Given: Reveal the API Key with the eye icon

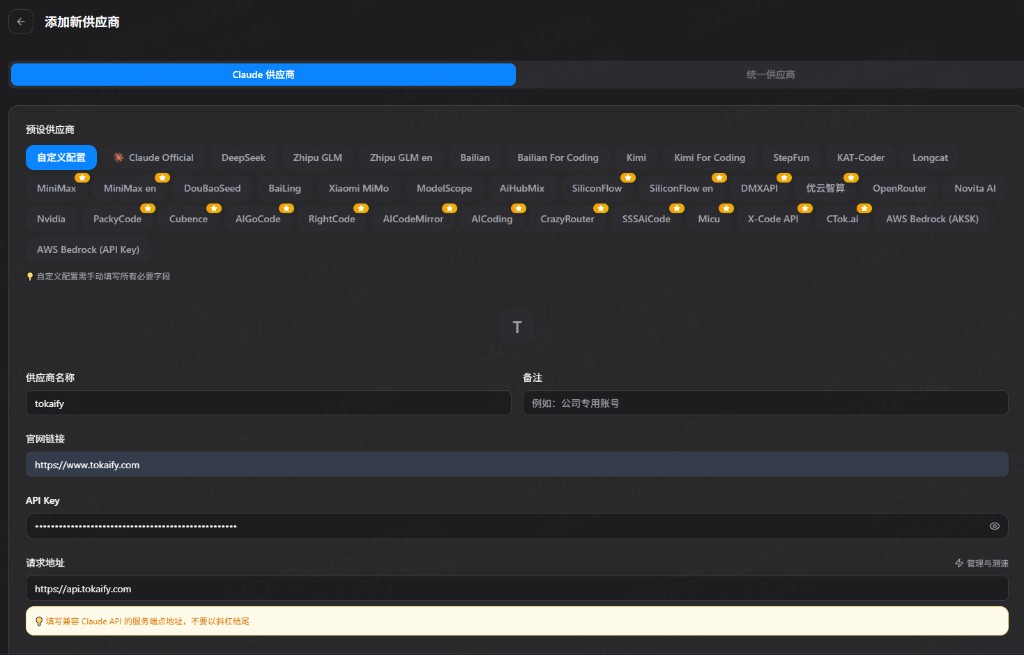Looking at the screenshot, I should point(994,526).
